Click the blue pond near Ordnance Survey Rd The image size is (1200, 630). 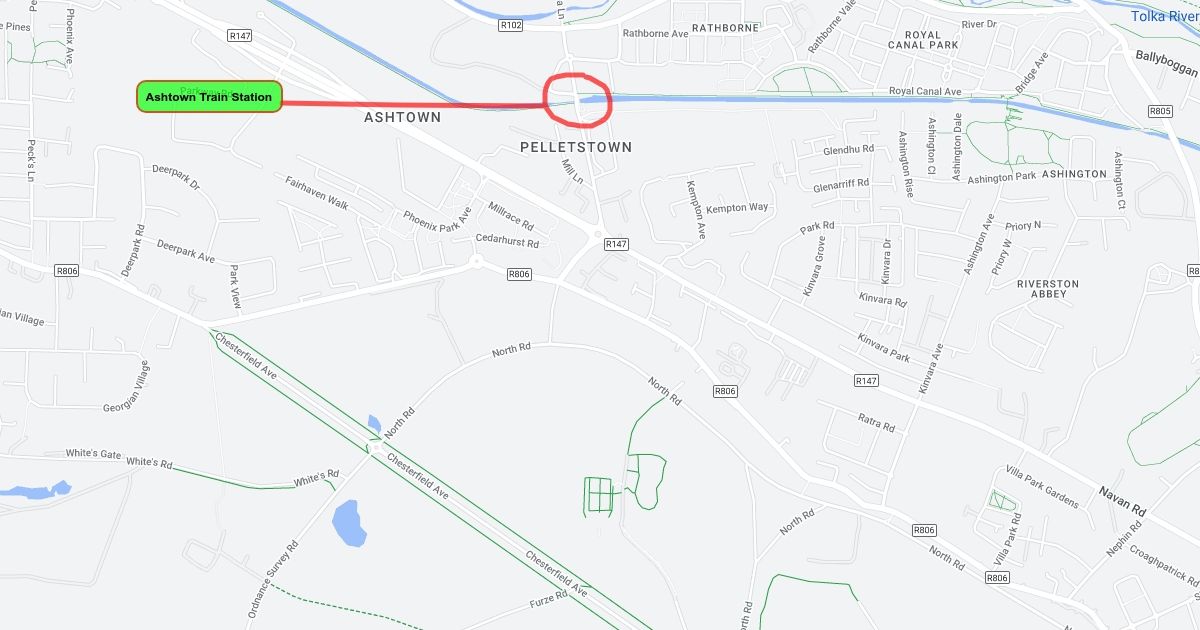coord(349,523)
